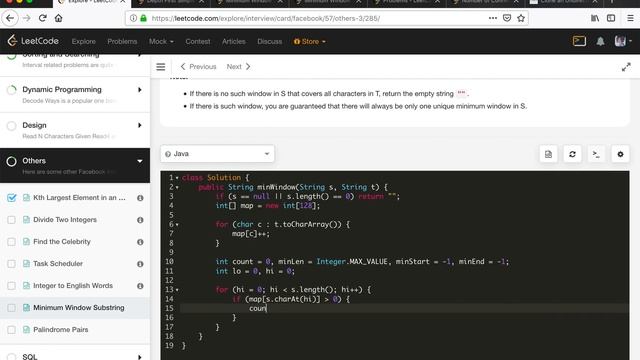Click the info icon for Find the Celebrity
This screenshot has width=640, height=360.
click(x=140, y=242)
